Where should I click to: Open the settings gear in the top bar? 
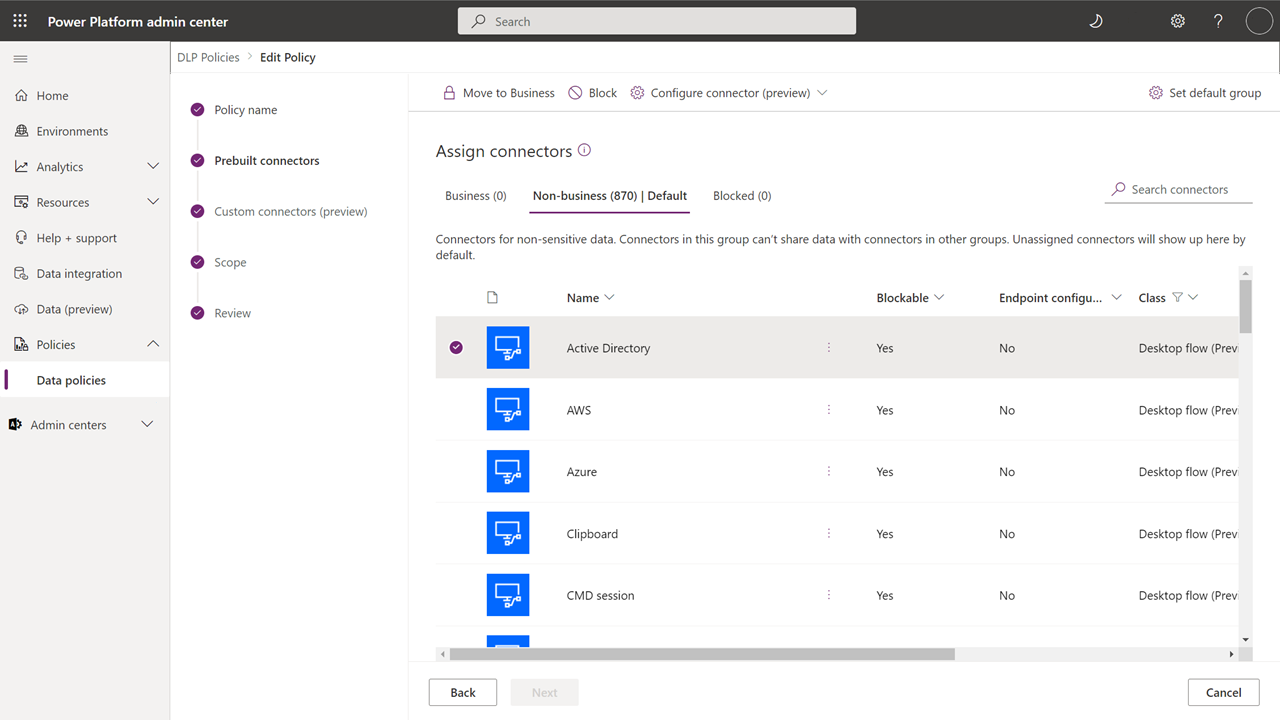pos(1177,20)
